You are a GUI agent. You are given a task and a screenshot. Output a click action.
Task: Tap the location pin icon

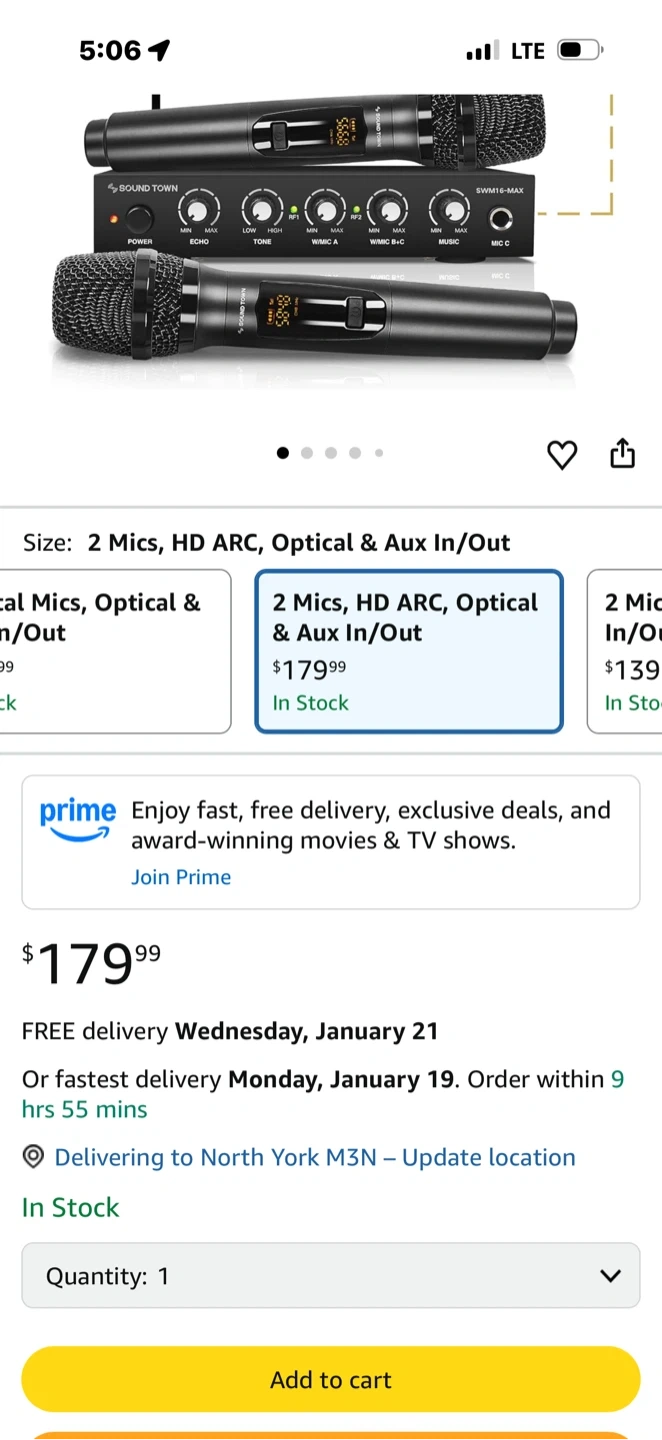pyautogui.click(x=33, y=1157)
